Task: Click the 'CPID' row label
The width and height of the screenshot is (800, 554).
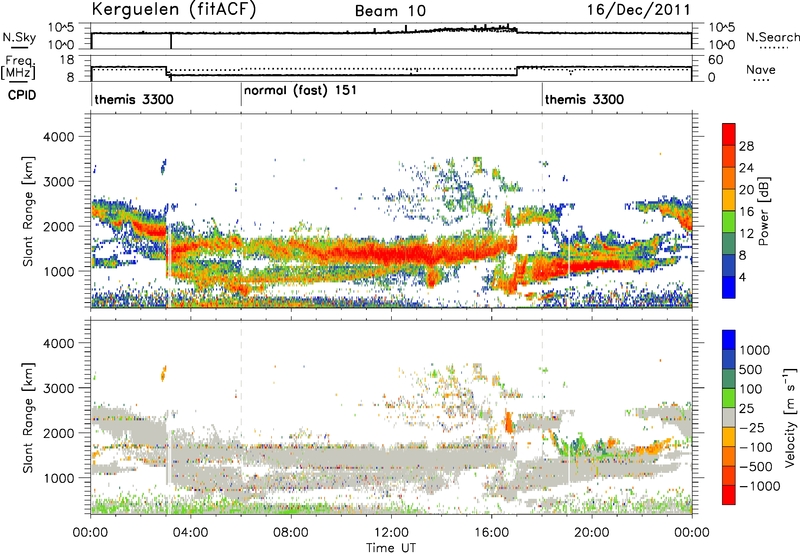Action: pos(22,95)
